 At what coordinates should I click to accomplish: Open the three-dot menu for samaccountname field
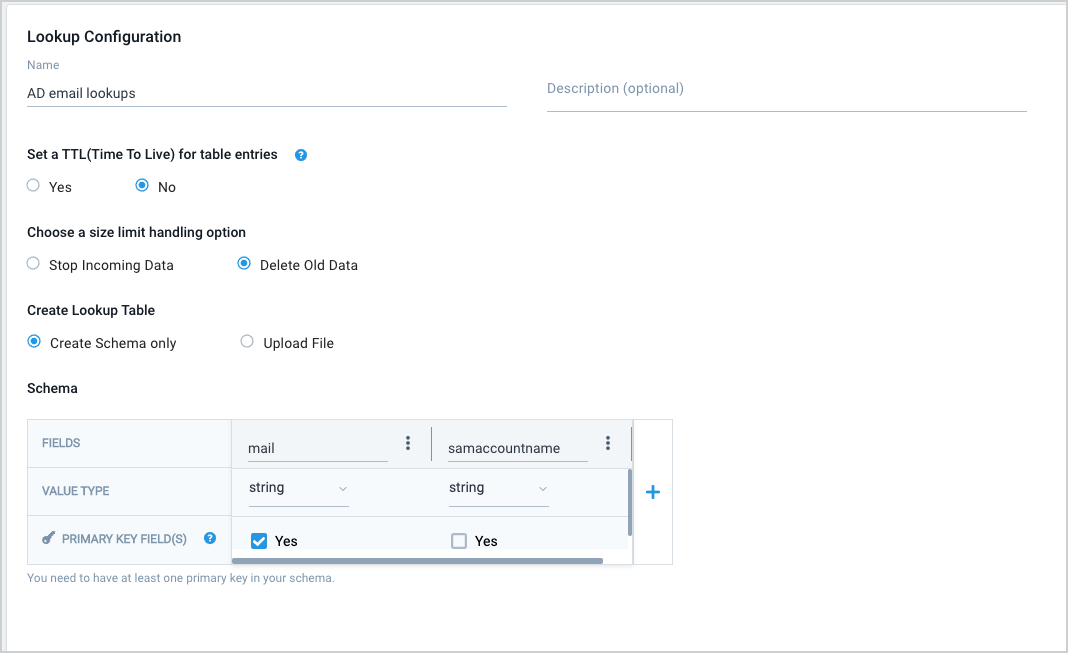608,443
